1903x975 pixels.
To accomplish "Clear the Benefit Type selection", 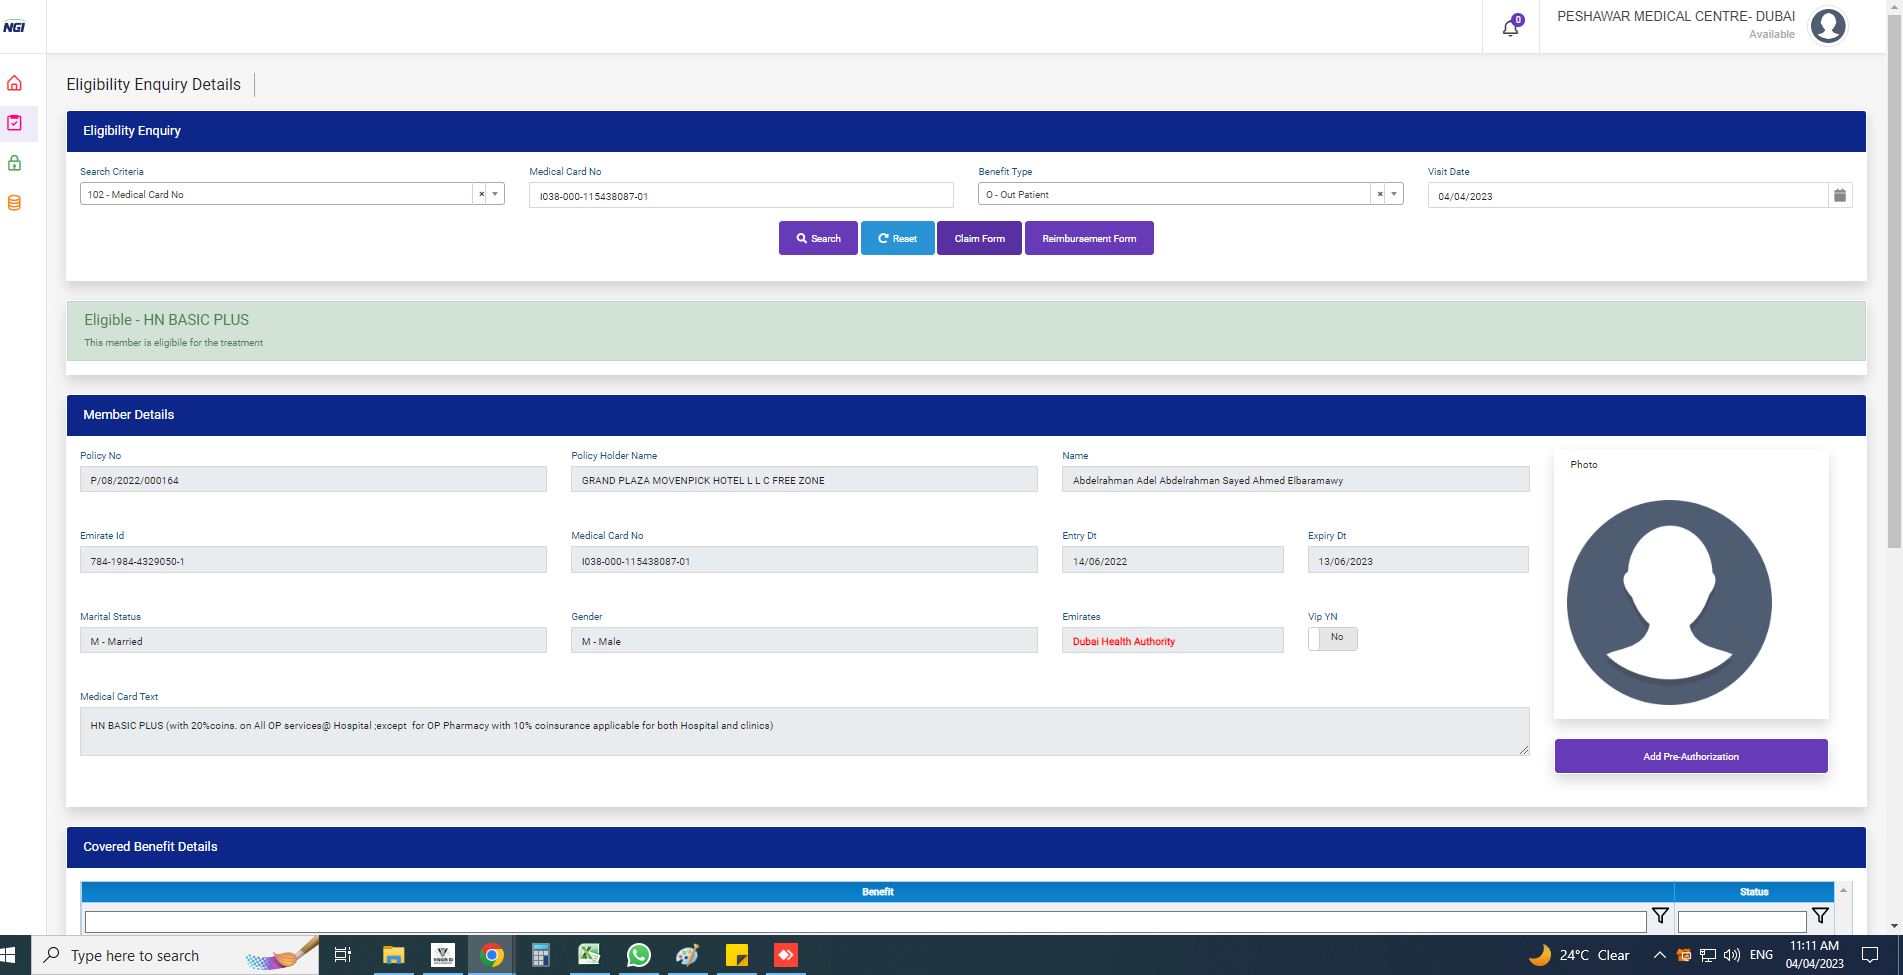I will click(1380, 195).
